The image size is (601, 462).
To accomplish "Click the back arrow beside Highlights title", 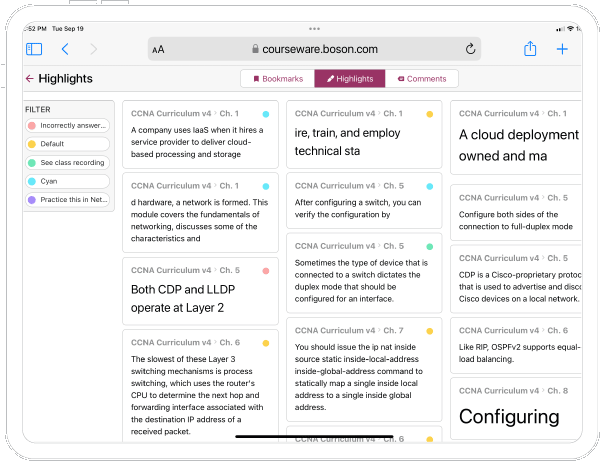I will click(29, 79).
